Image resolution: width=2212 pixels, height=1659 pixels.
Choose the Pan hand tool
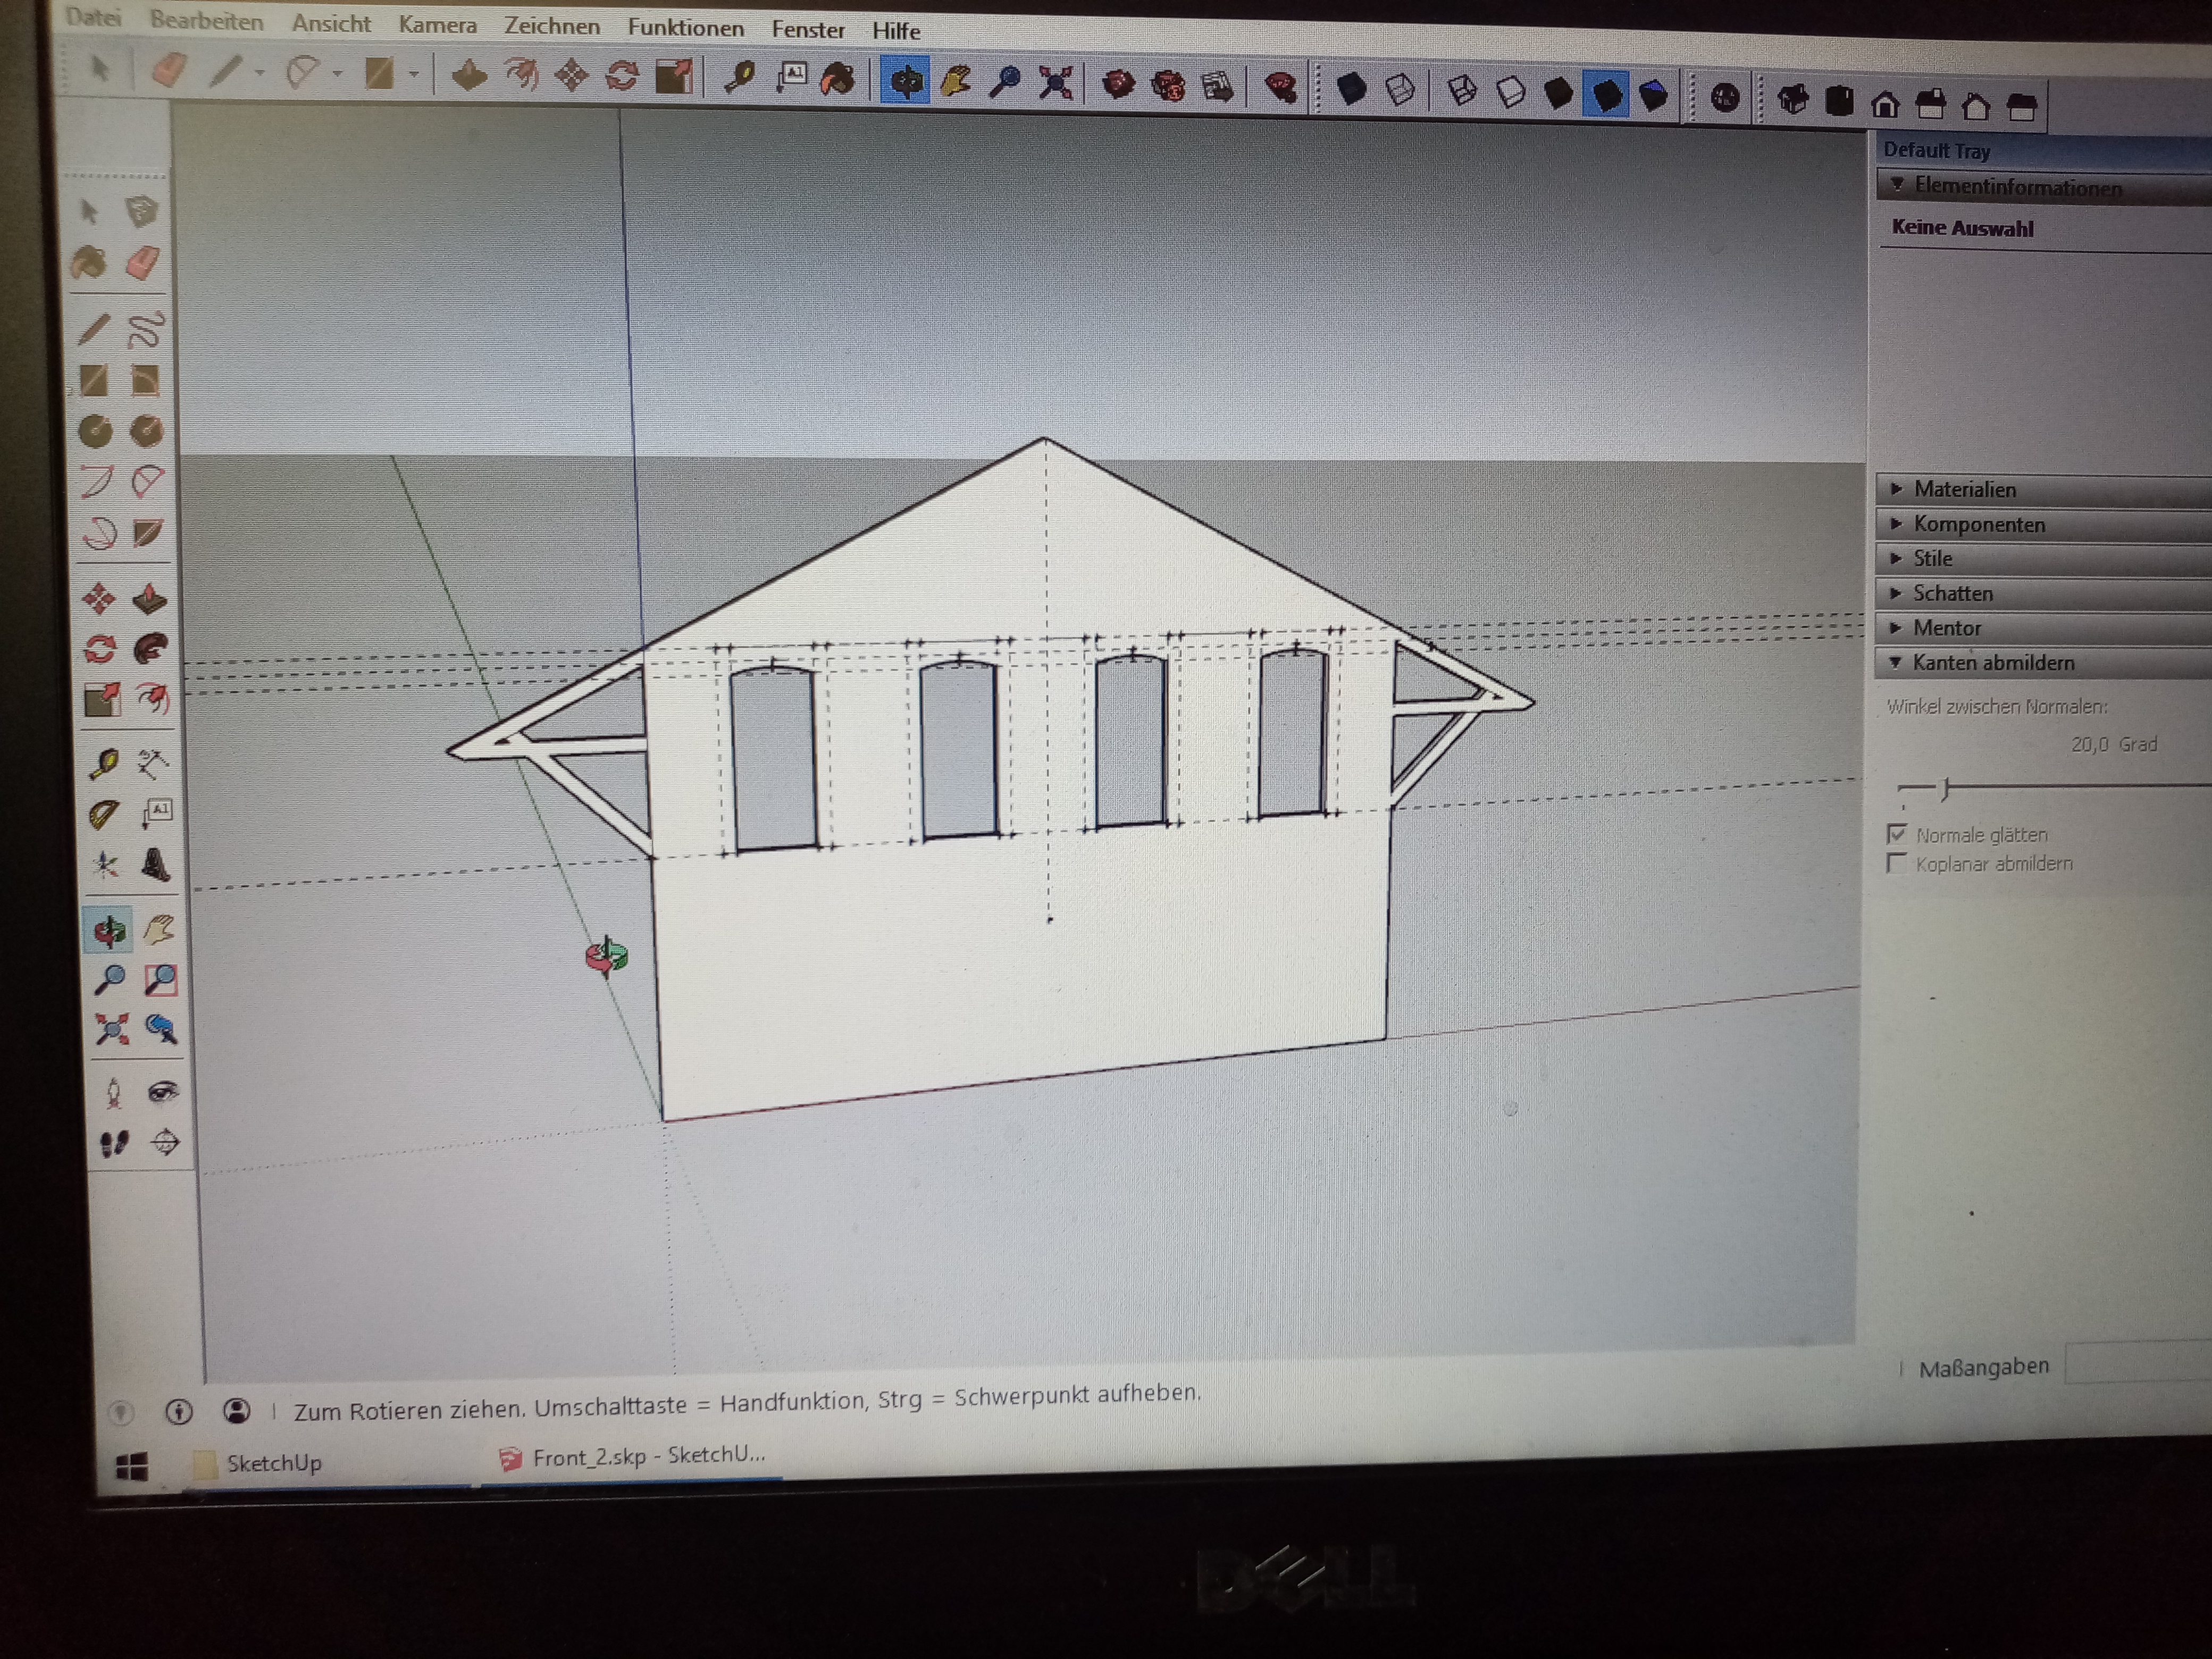click(158, 930)
